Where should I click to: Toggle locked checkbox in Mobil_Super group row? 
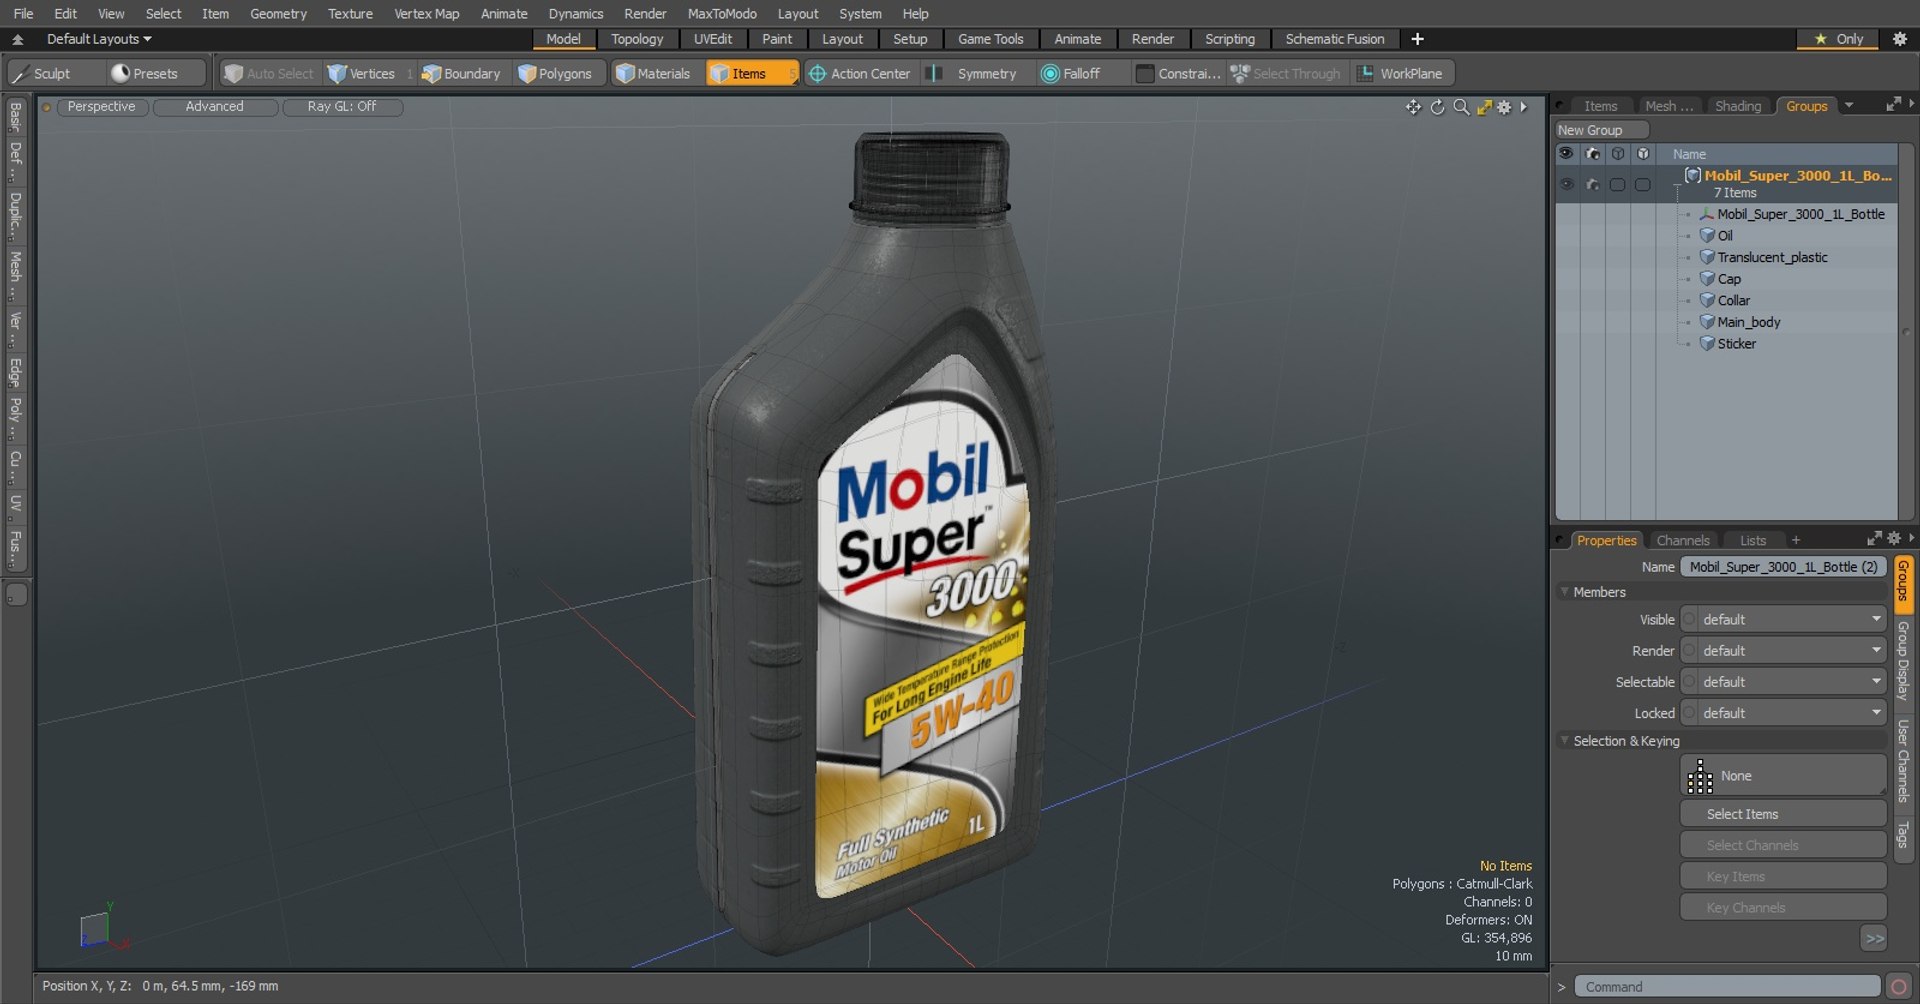tap(1642, 184)
